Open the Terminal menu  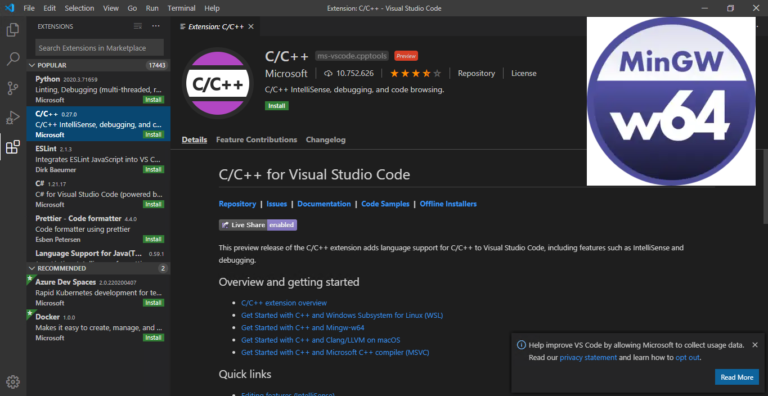(181, 8)
